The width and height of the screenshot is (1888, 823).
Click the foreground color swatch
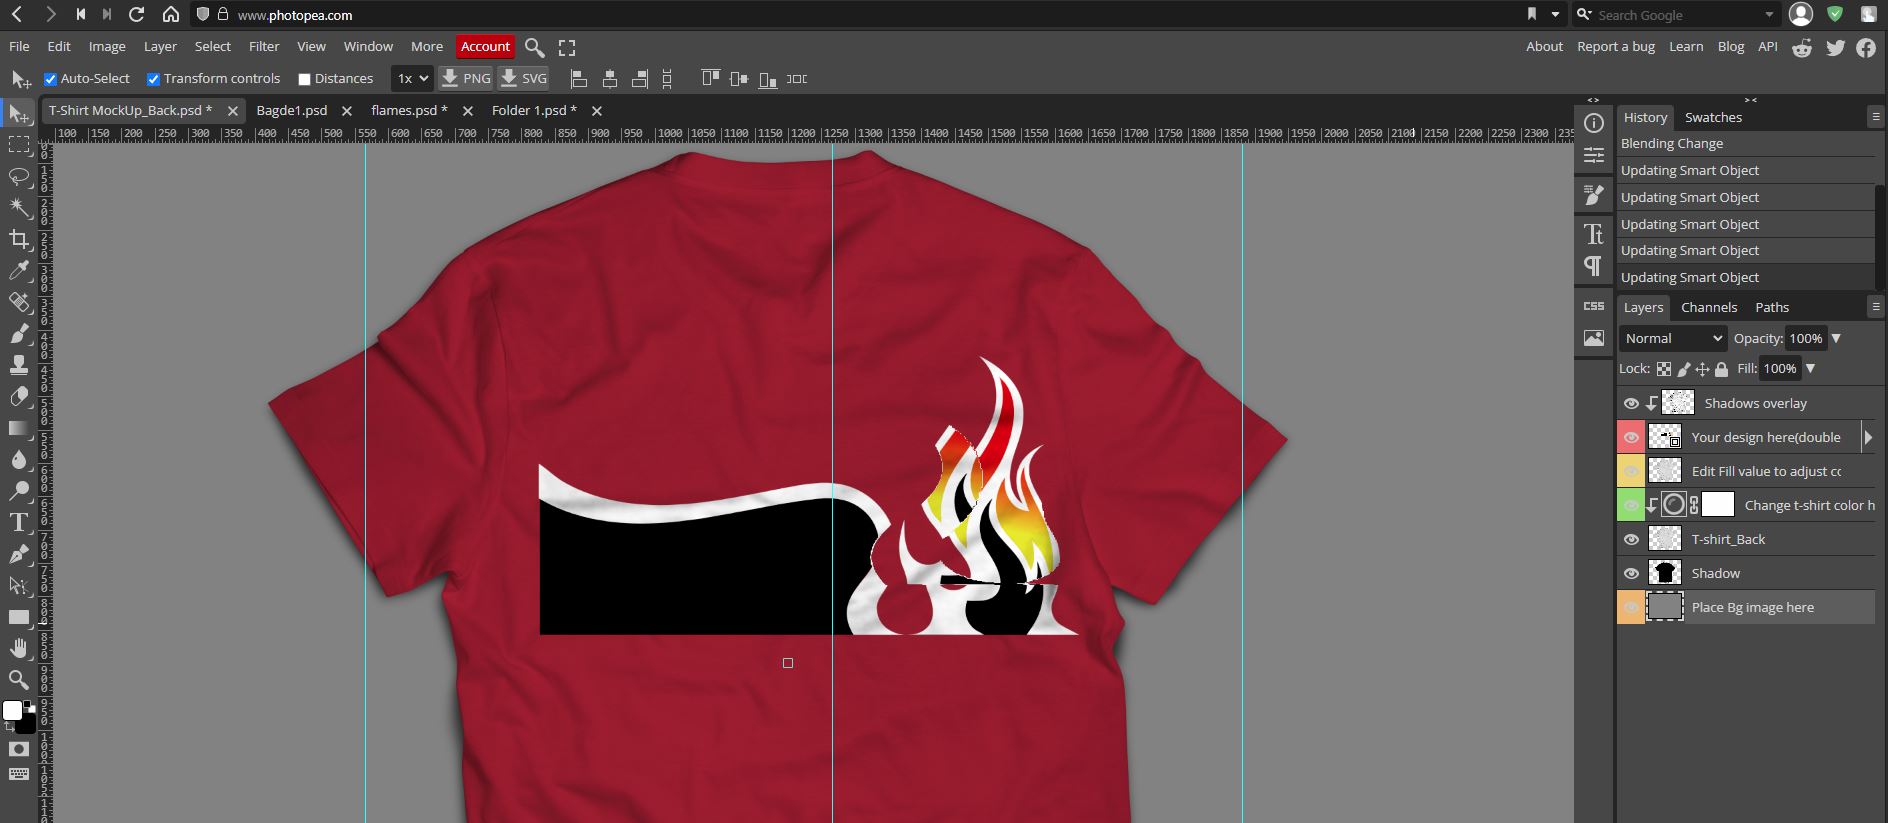point(12,710)
